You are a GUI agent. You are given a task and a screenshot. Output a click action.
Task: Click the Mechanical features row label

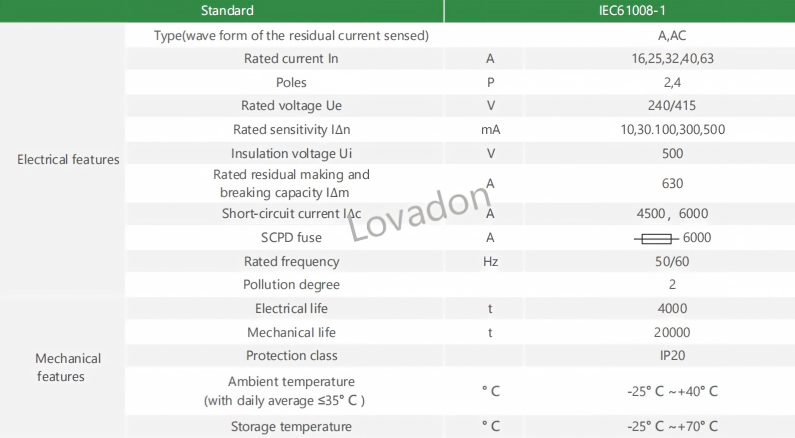[x=68, y=368]
